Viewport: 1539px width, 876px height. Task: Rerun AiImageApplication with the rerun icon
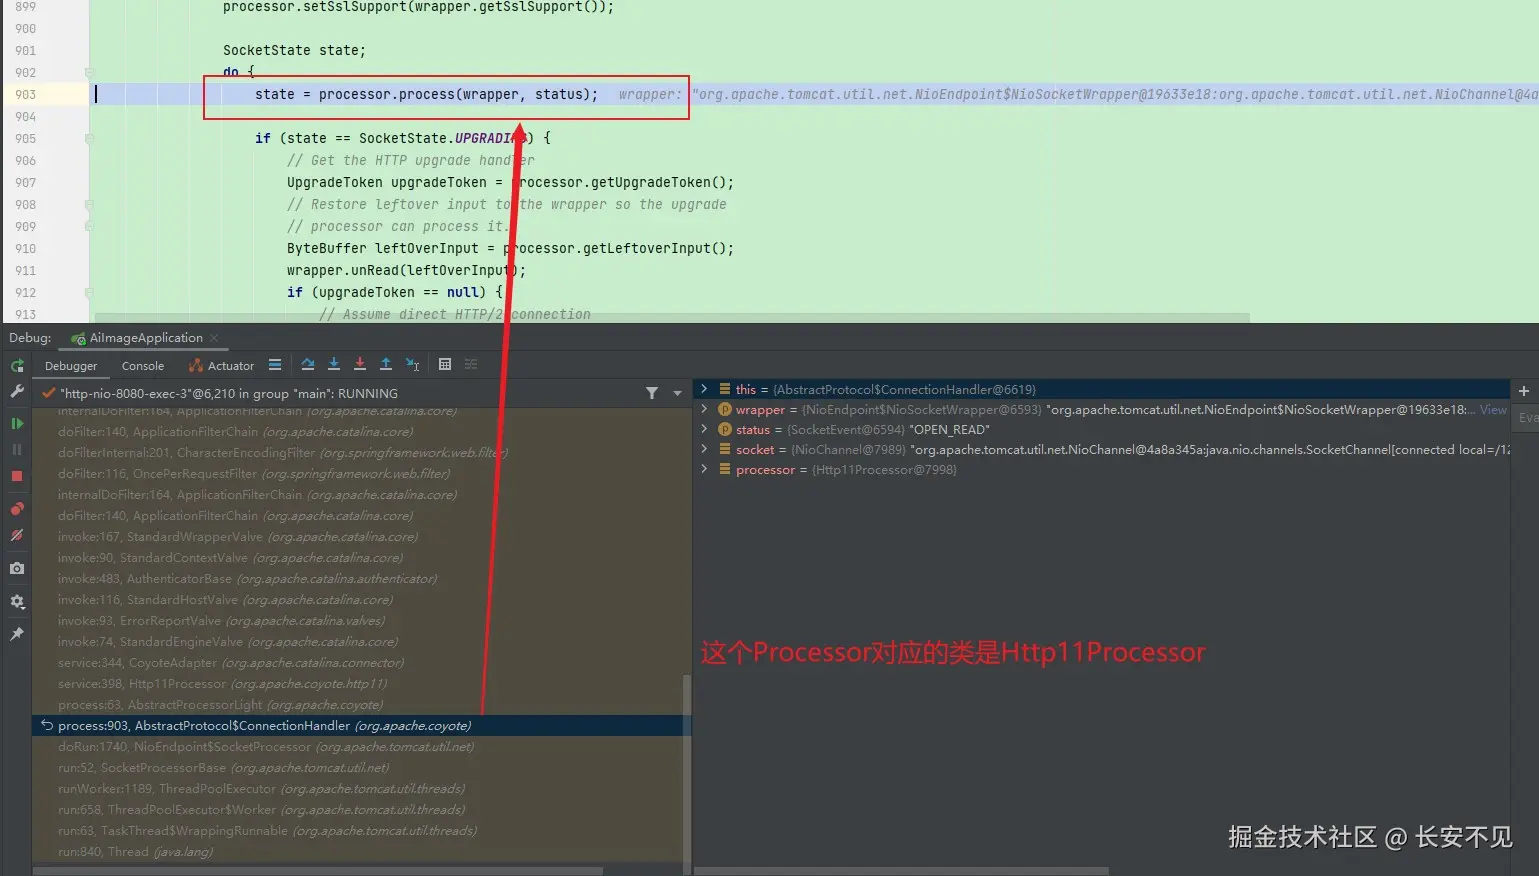(17, 366)
